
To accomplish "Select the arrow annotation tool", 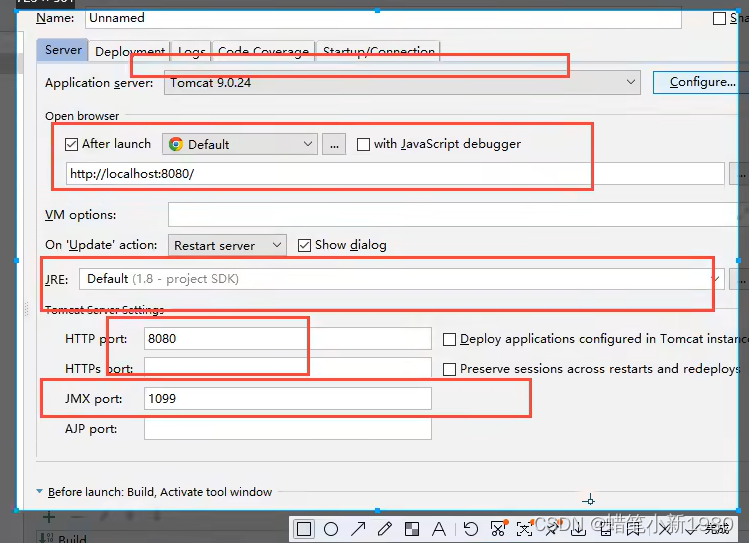I will coord(358,529).
